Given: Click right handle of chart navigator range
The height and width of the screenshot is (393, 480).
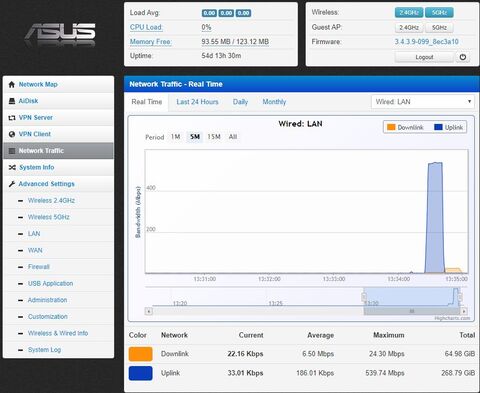Looking at the screenshot, I should click(x=460, y=297).
